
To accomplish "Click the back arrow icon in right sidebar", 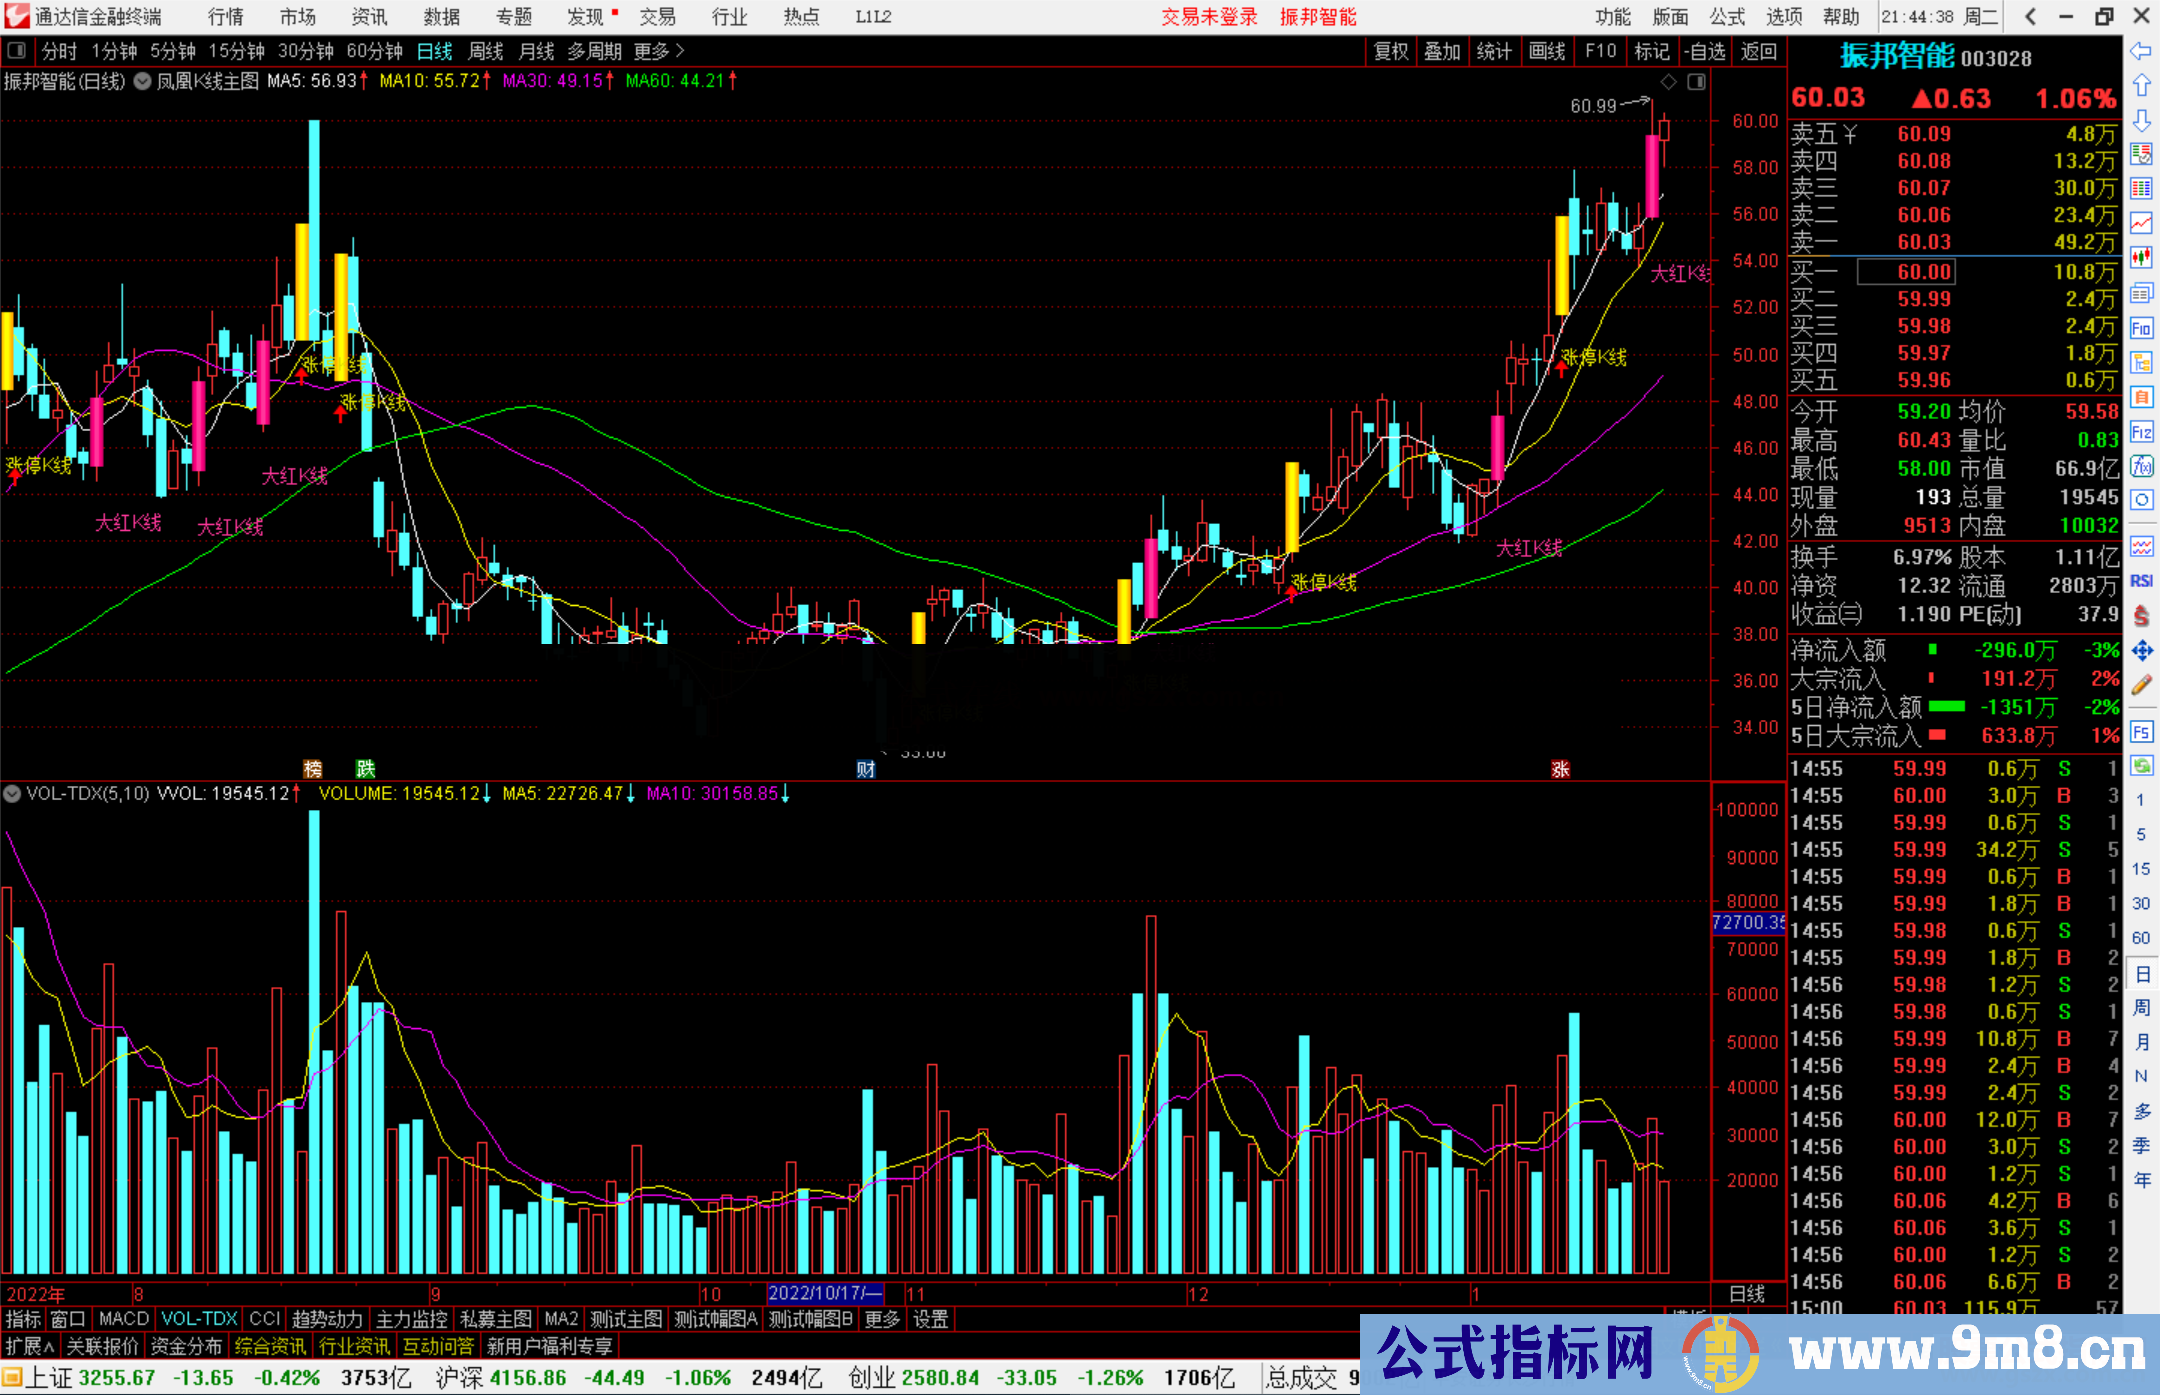I will [2141, 50].
